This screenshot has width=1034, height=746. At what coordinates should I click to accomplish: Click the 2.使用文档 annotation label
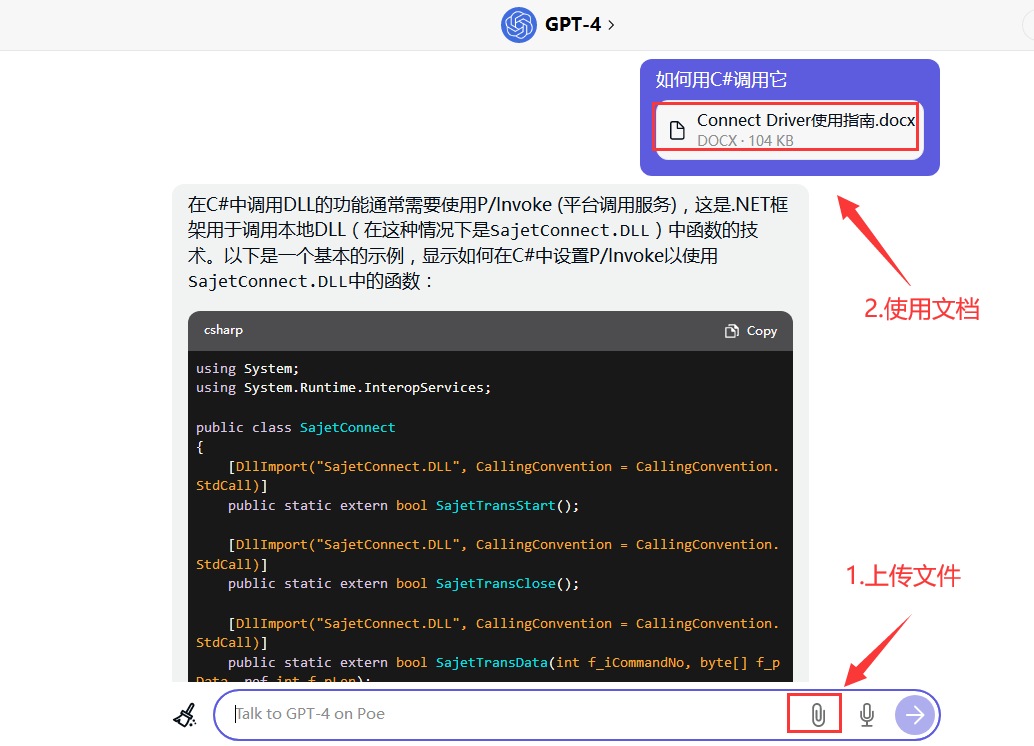click(921, 309)
